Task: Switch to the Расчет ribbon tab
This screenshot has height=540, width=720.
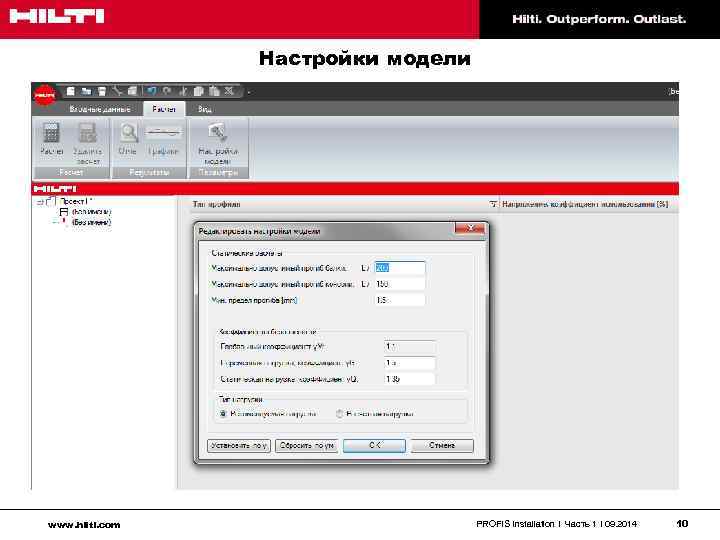Action: (x=164, y=109)
